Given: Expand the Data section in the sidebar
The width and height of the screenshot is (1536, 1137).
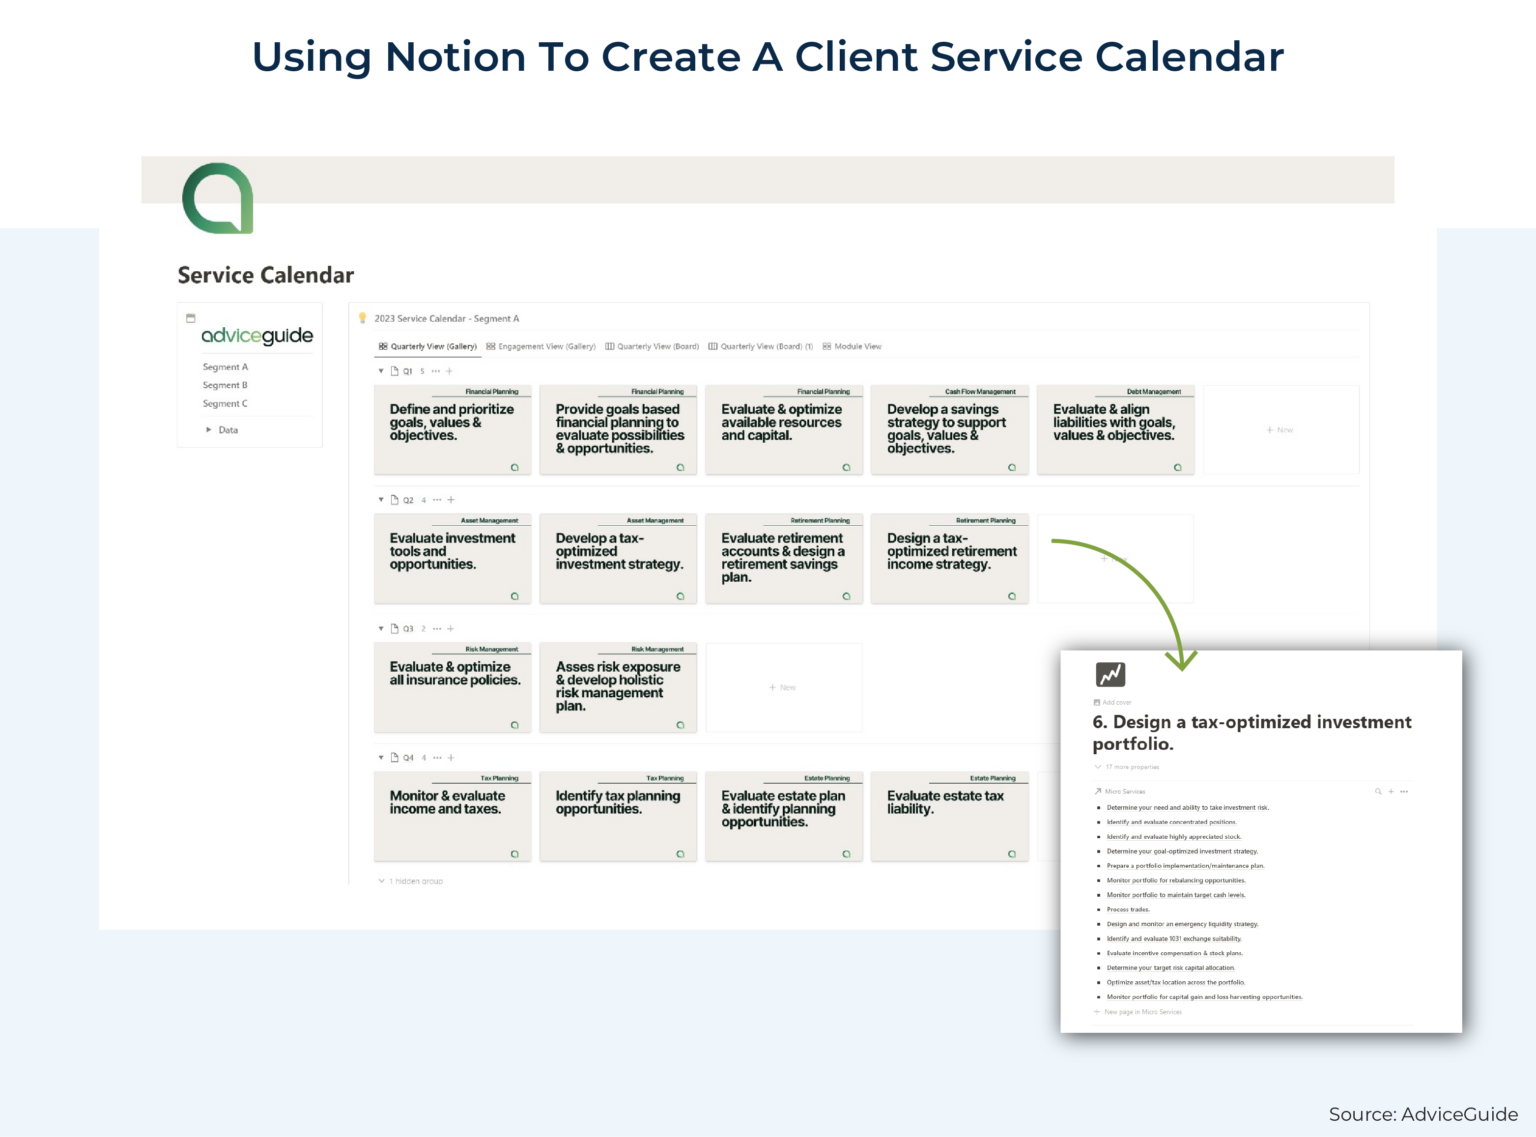Looking at the screenshot, I should (208, 429).
